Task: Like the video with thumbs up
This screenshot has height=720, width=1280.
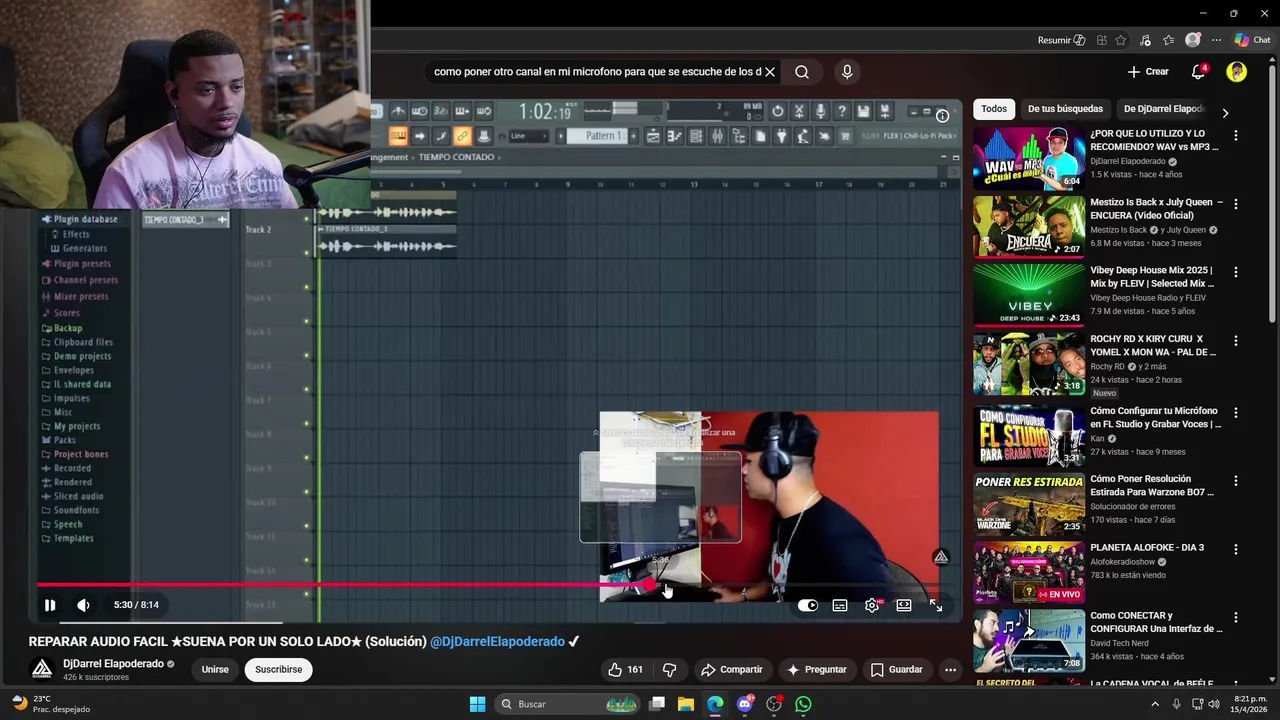Action: 625,670
